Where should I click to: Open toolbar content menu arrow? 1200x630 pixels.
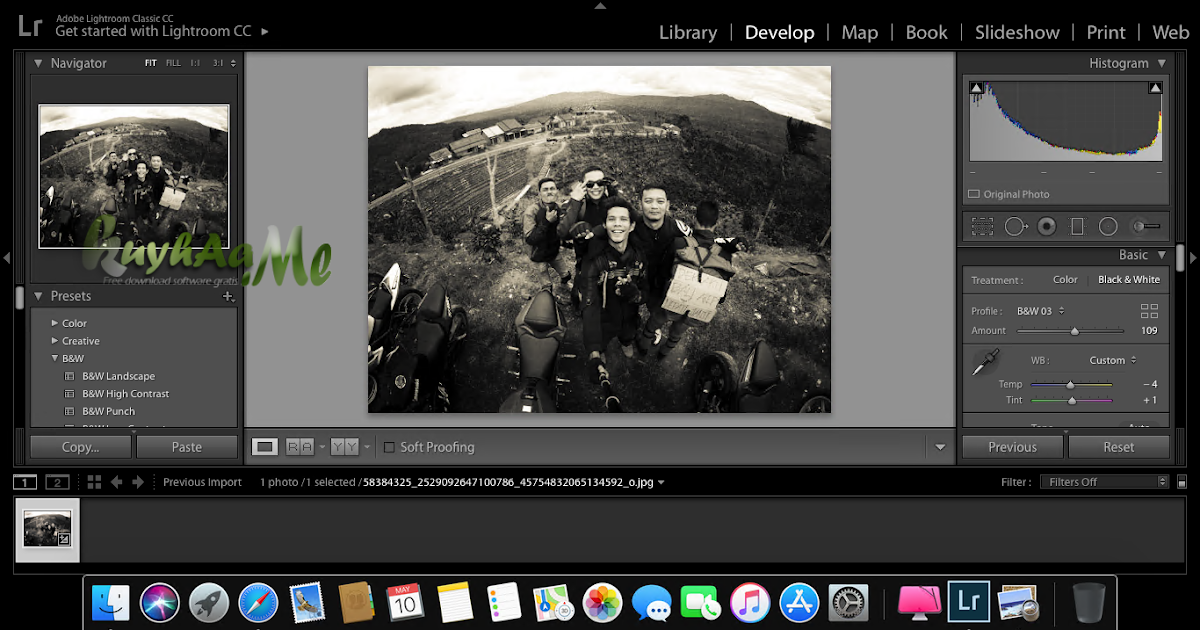pos(940,447)
